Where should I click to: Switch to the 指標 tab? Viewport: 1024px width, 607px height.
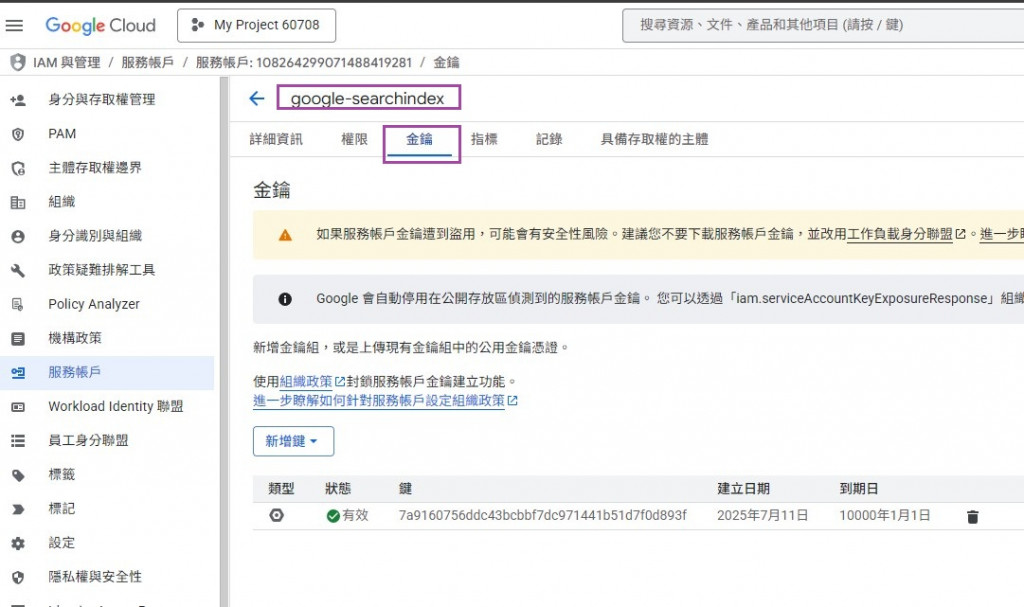(484, 139)
